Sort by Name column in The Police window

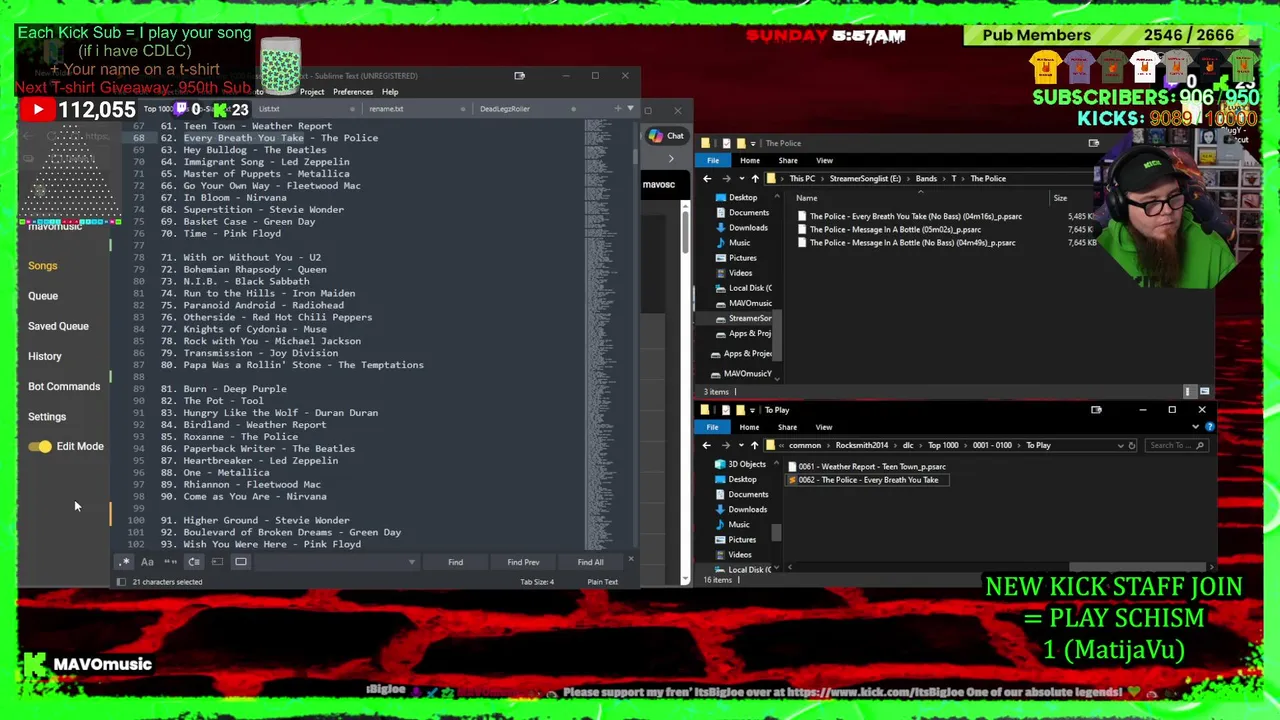tap(806, 198)
